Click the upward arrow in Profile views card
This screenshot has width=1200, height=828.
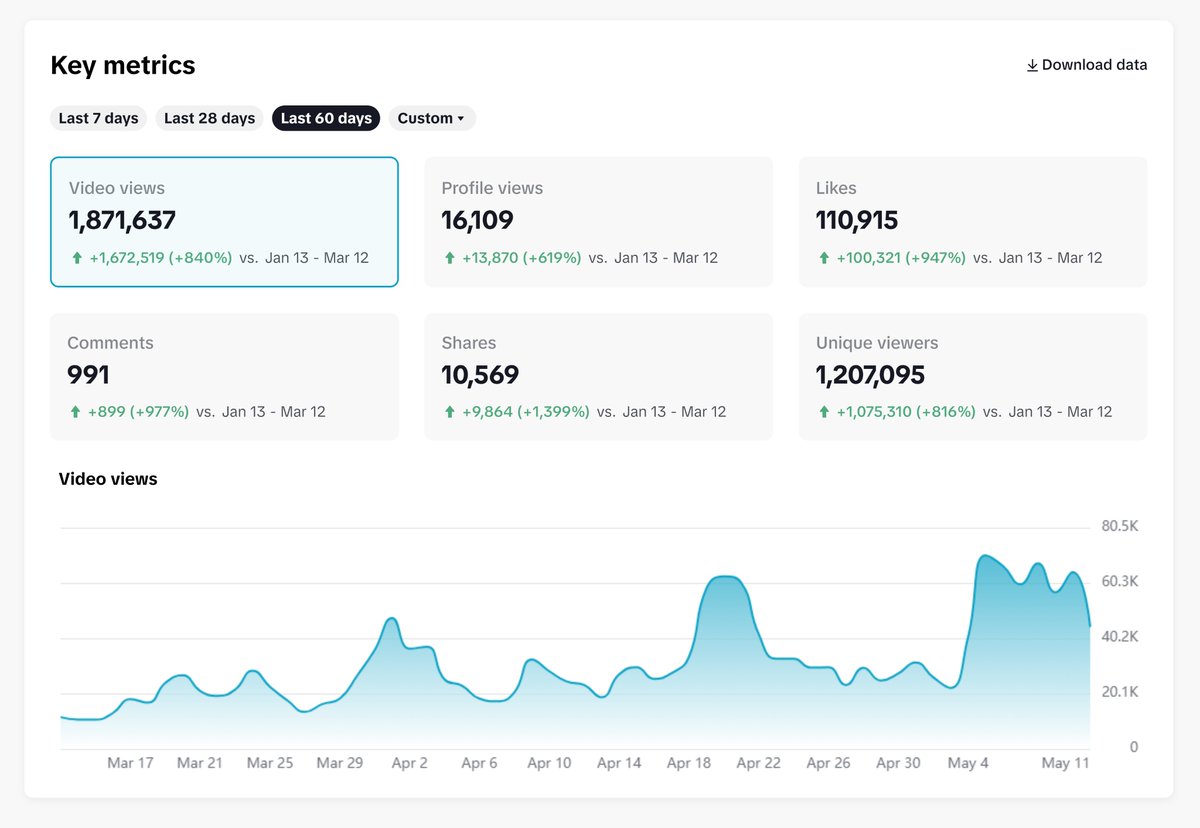[x=450, y=257]
